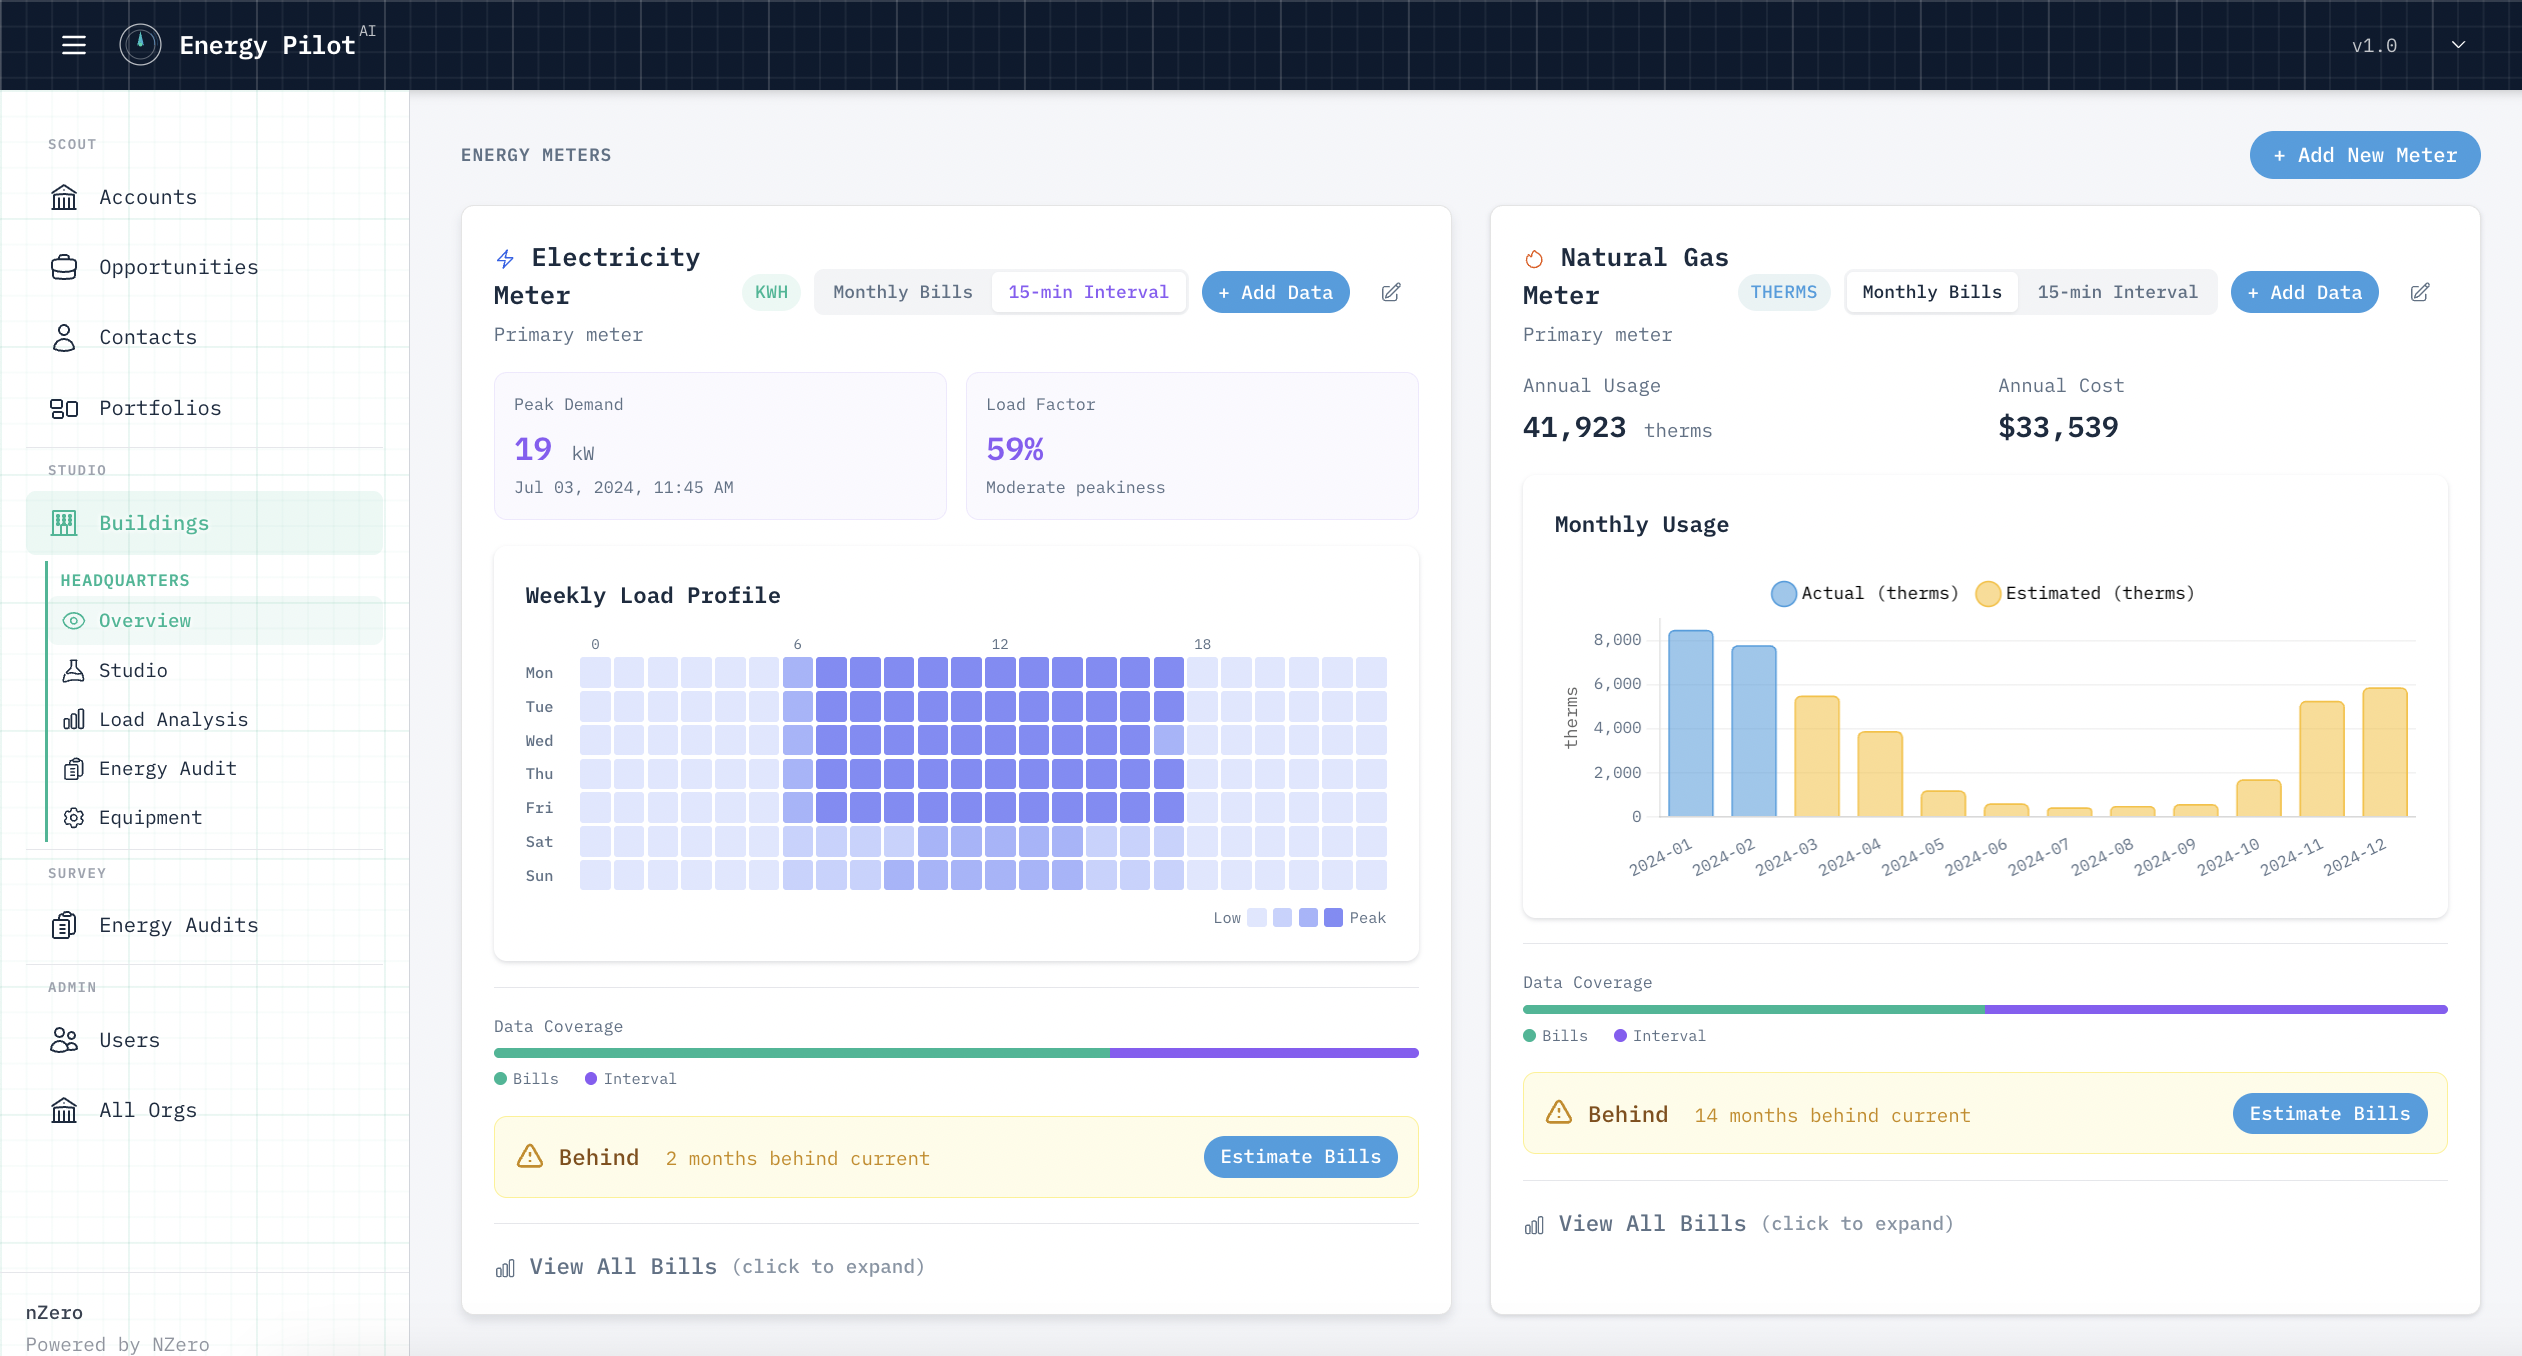Viewport: 2522px width, 1356px height.
Task: Open the Overview item under Headquarters
Action: [144, 620]
